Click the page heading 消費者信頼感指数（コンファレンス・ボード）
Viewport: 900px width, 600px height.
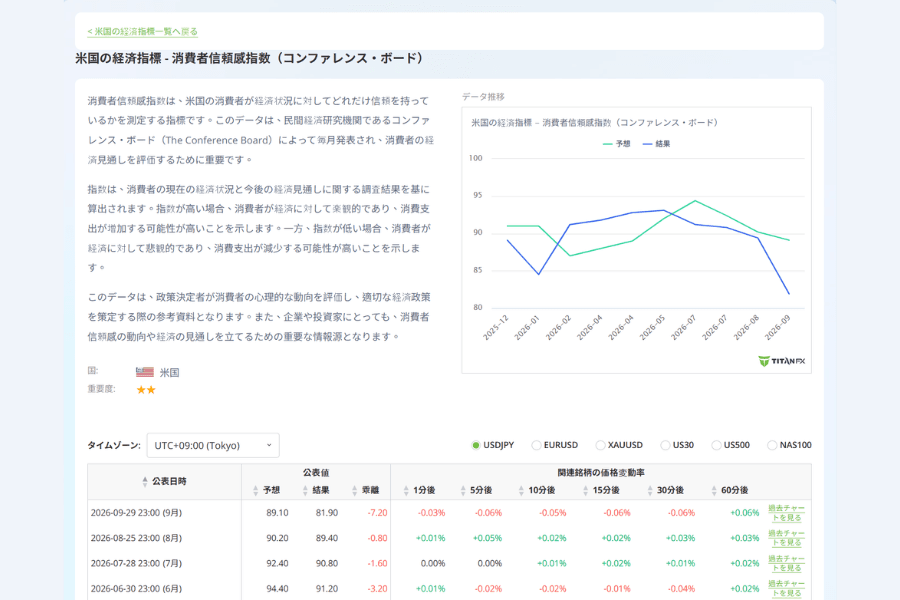coord(297,58)
